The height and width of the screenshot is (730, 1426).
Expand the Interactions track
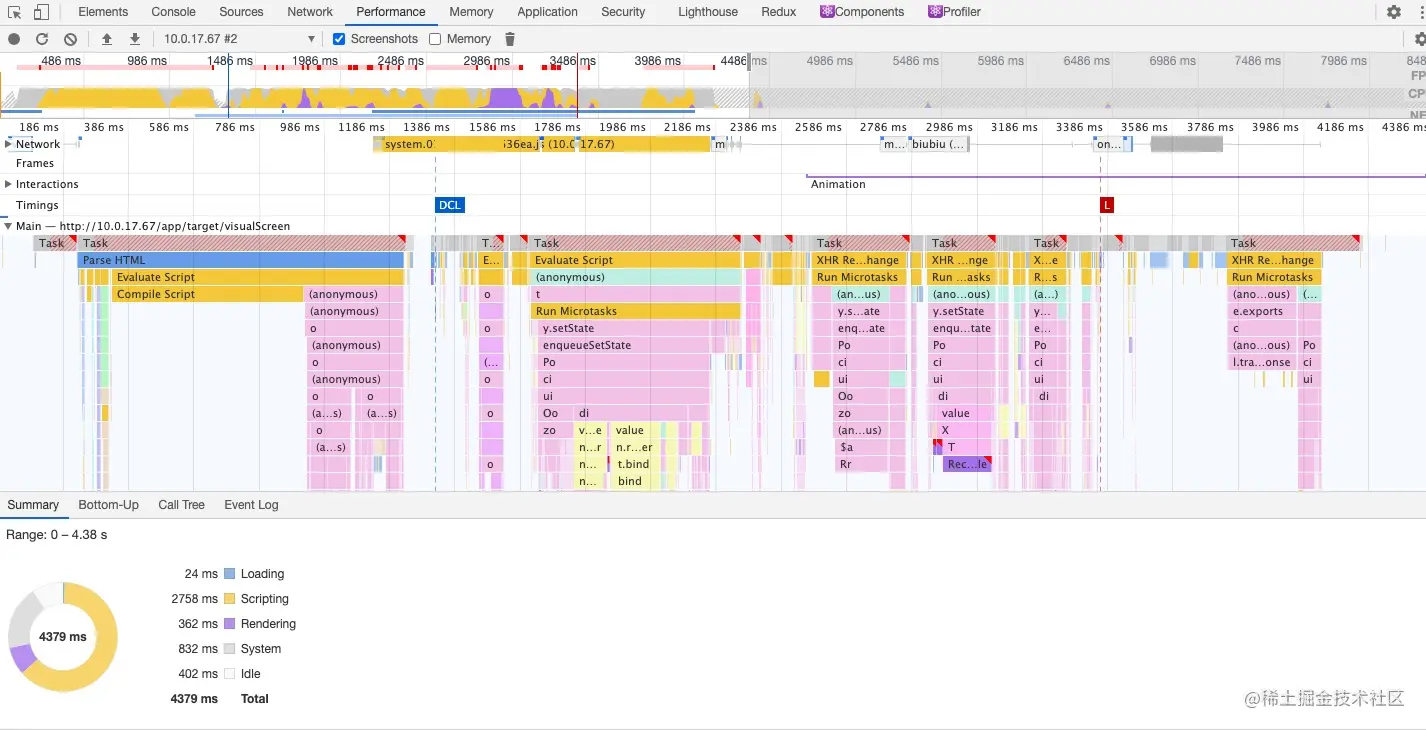8,184
